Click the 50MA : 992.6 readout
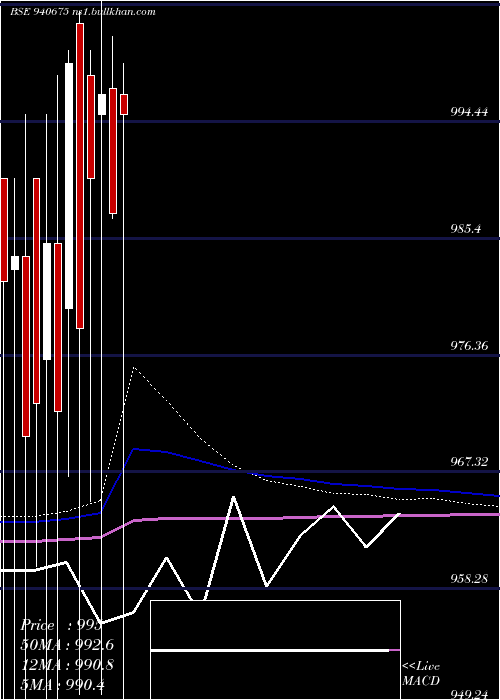Viewport: 500px width, 700px height. 67,644
